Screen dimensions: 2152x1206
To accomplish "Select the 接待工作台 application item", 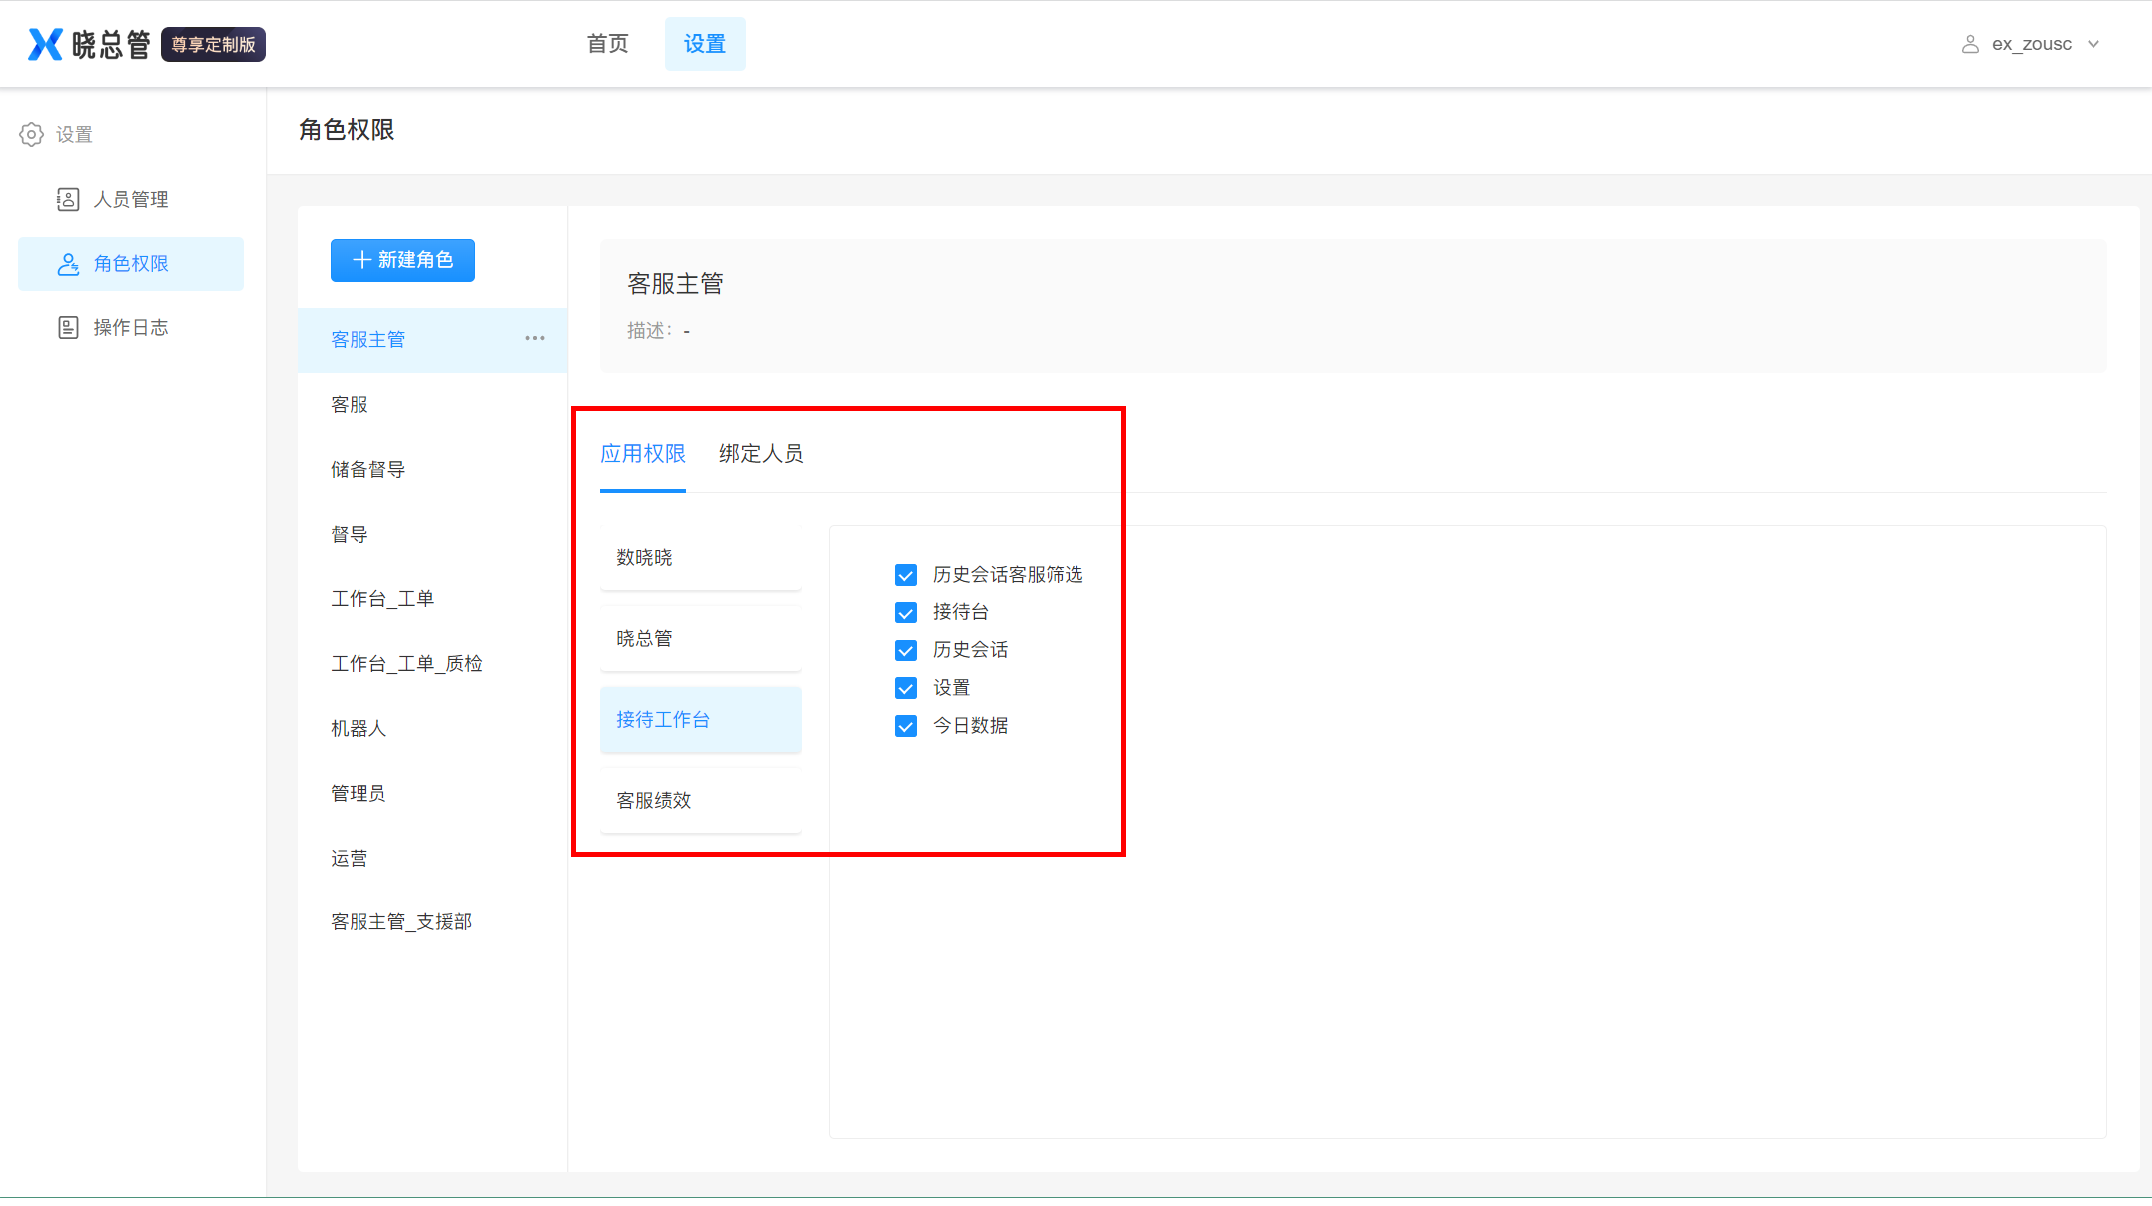I will [700, 719].
